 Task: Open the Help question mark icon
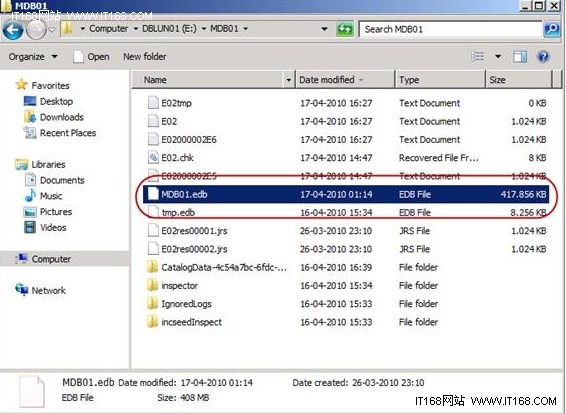[543, 57]
